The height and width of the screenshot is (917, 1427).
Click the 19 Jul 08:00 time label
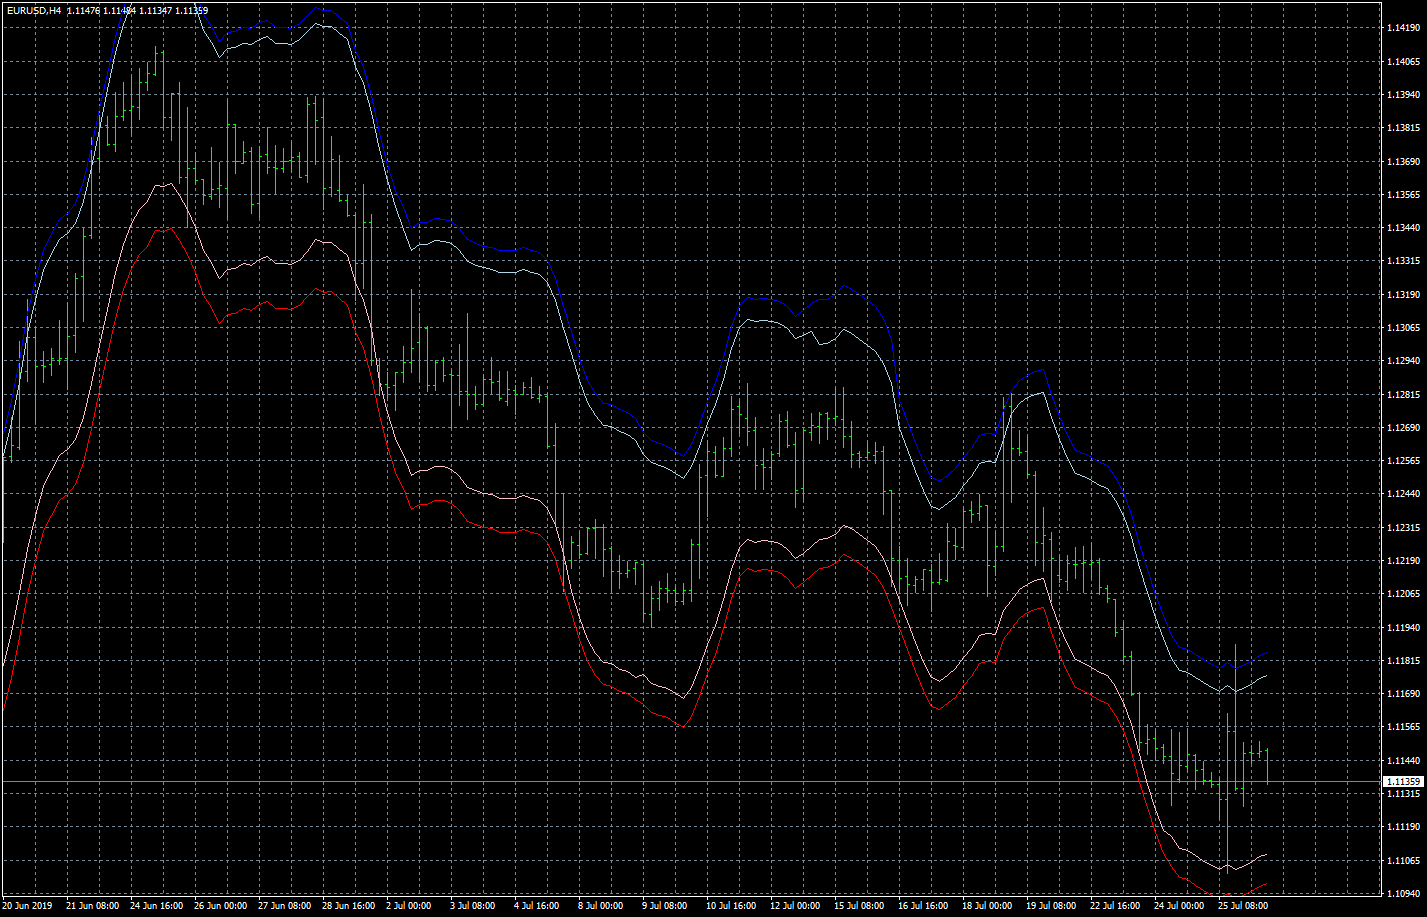point(1052,906)
